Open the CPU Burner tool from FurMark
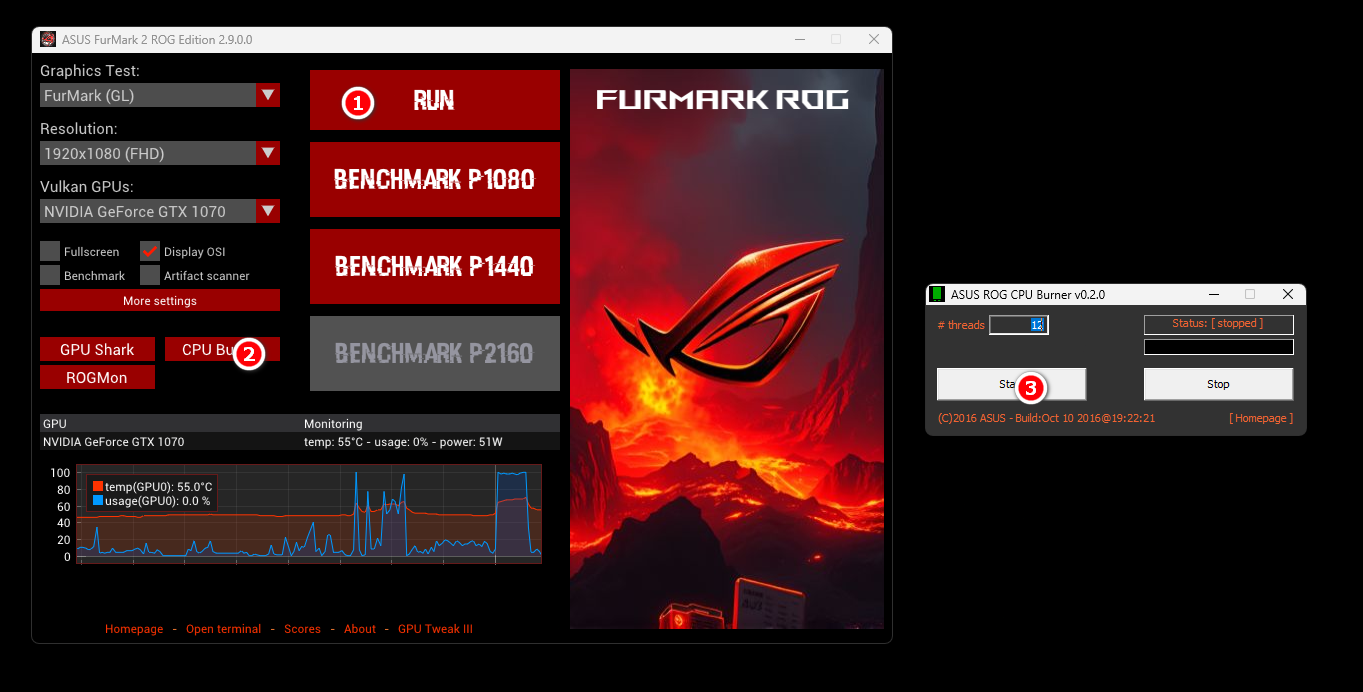This screenshot has height=692, width=1363. pos(222,349)
